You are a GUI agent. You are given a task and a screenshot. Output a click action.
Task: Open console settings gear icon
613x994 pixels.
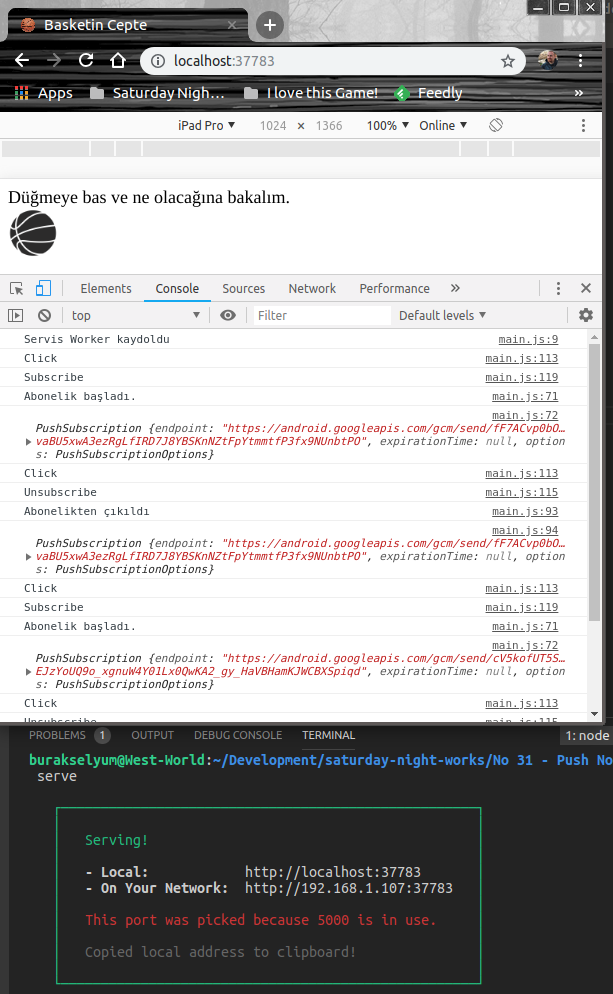point(586,315)
